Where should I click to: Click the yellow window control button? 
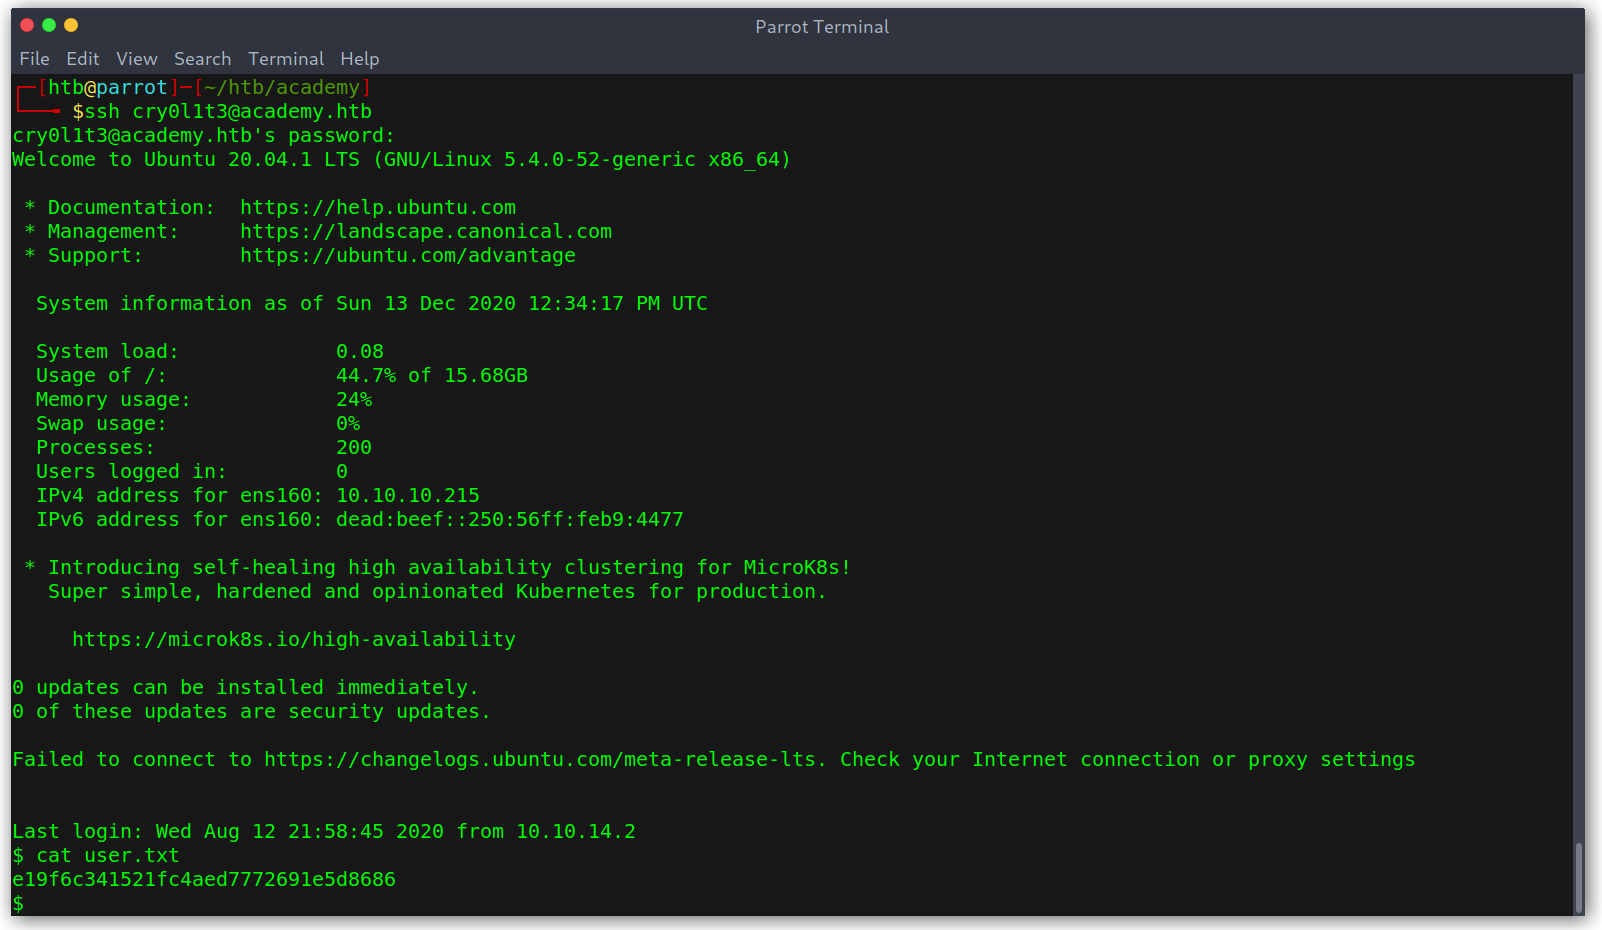coord(71,25)
